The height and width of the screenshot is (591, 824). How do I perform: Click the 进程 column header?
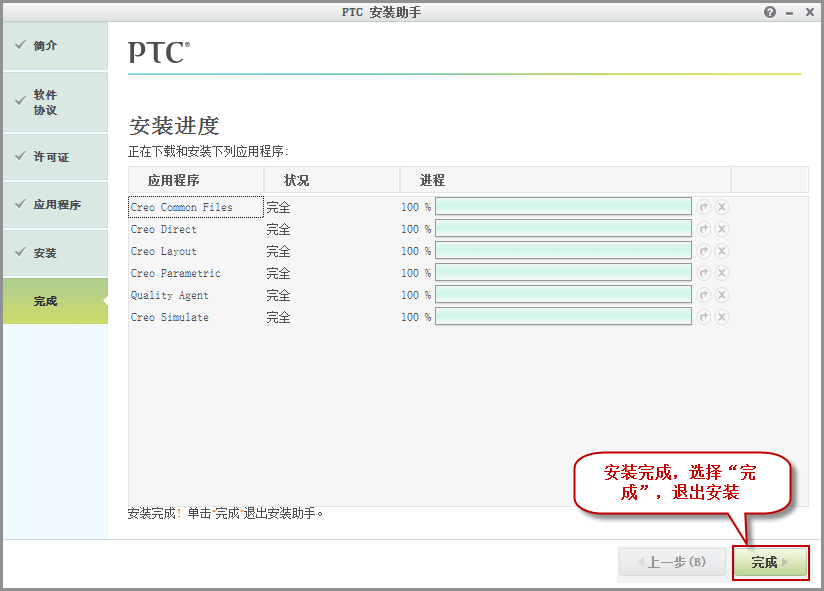tap(565, 180)
